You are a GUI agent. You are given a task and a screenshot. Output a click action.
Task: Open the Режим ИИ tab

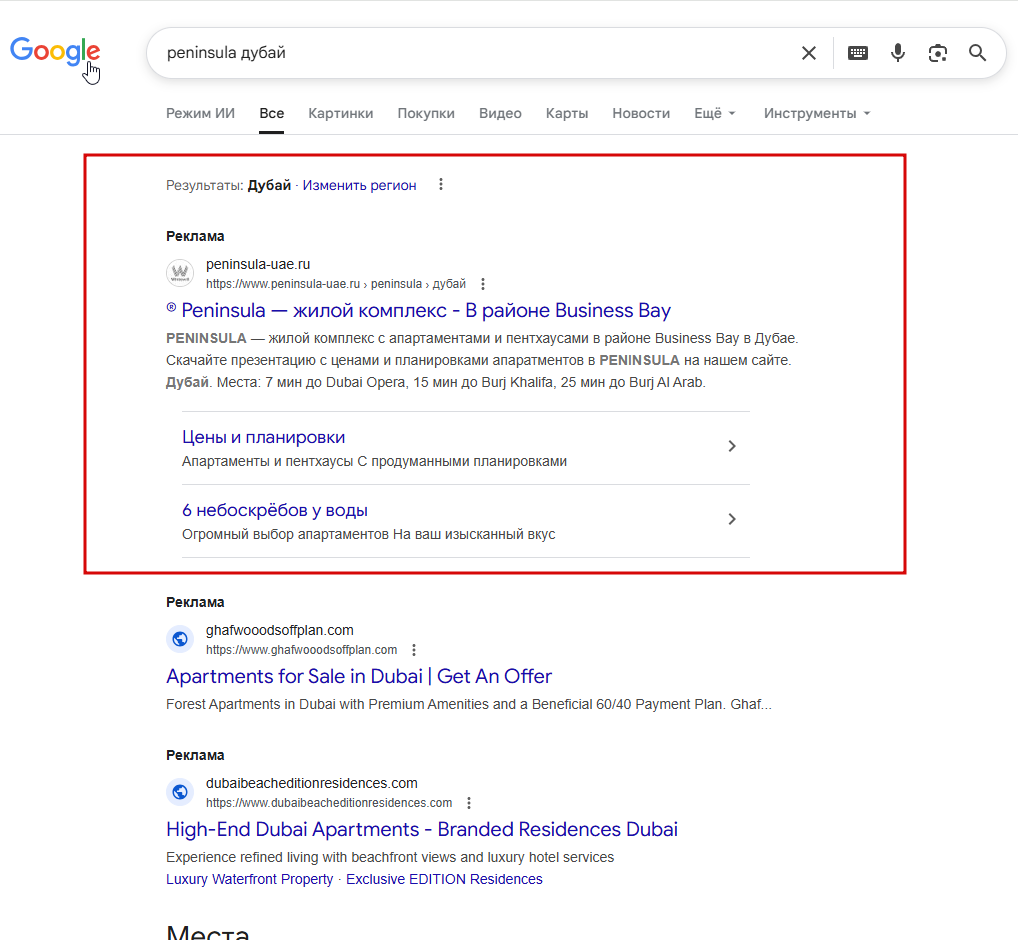pos(200,113)
